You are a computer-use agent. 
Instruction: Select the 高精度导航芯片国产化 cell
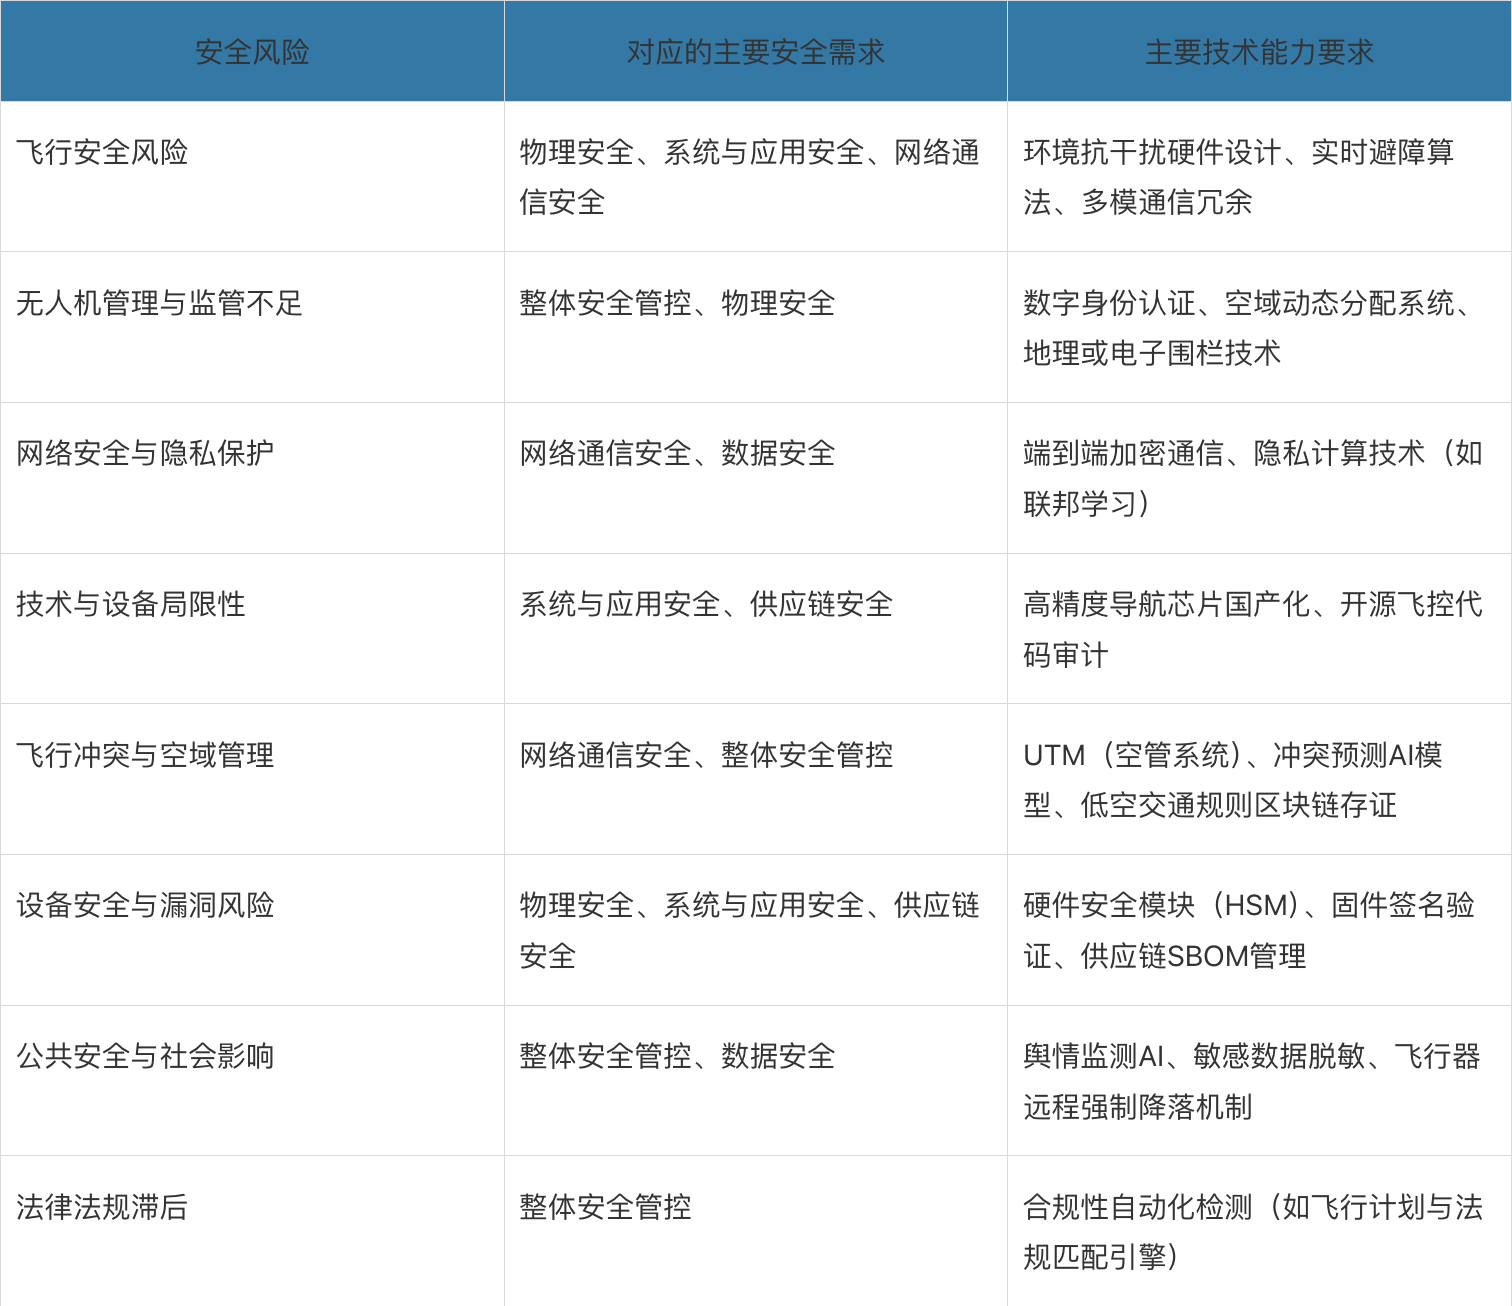1252,629
